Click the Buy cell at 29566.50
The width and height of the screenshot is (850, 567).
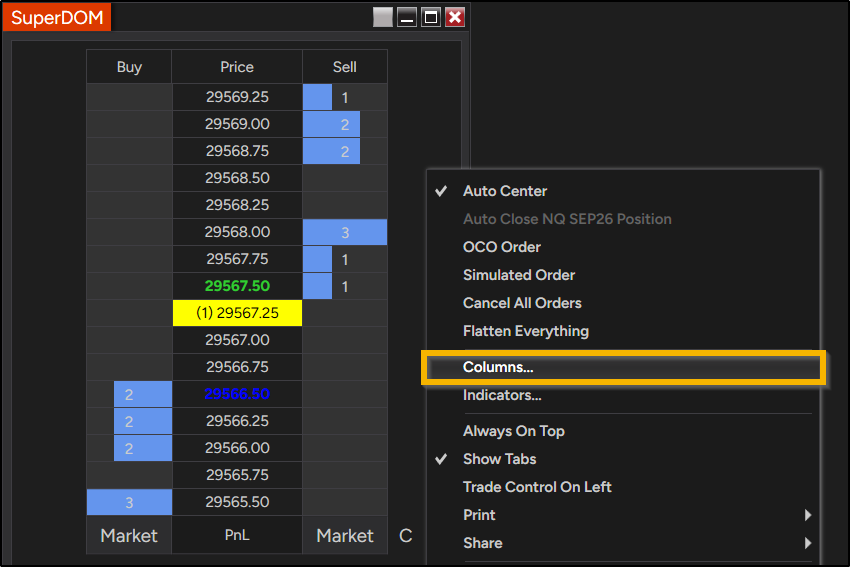pos(129,394)
